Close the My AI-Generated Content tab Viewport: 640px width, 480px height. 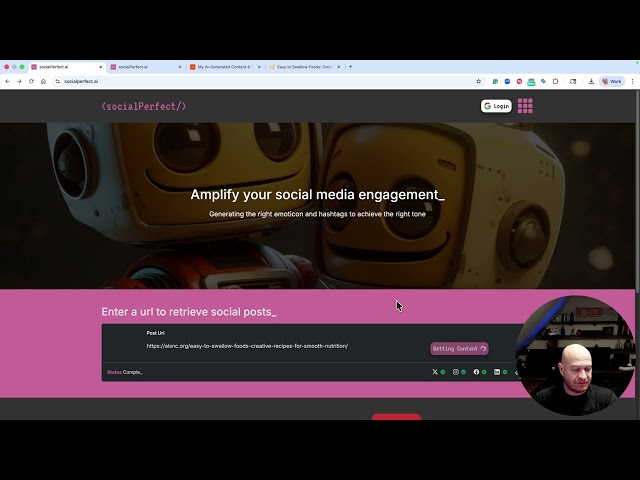[x=259, y=67]
